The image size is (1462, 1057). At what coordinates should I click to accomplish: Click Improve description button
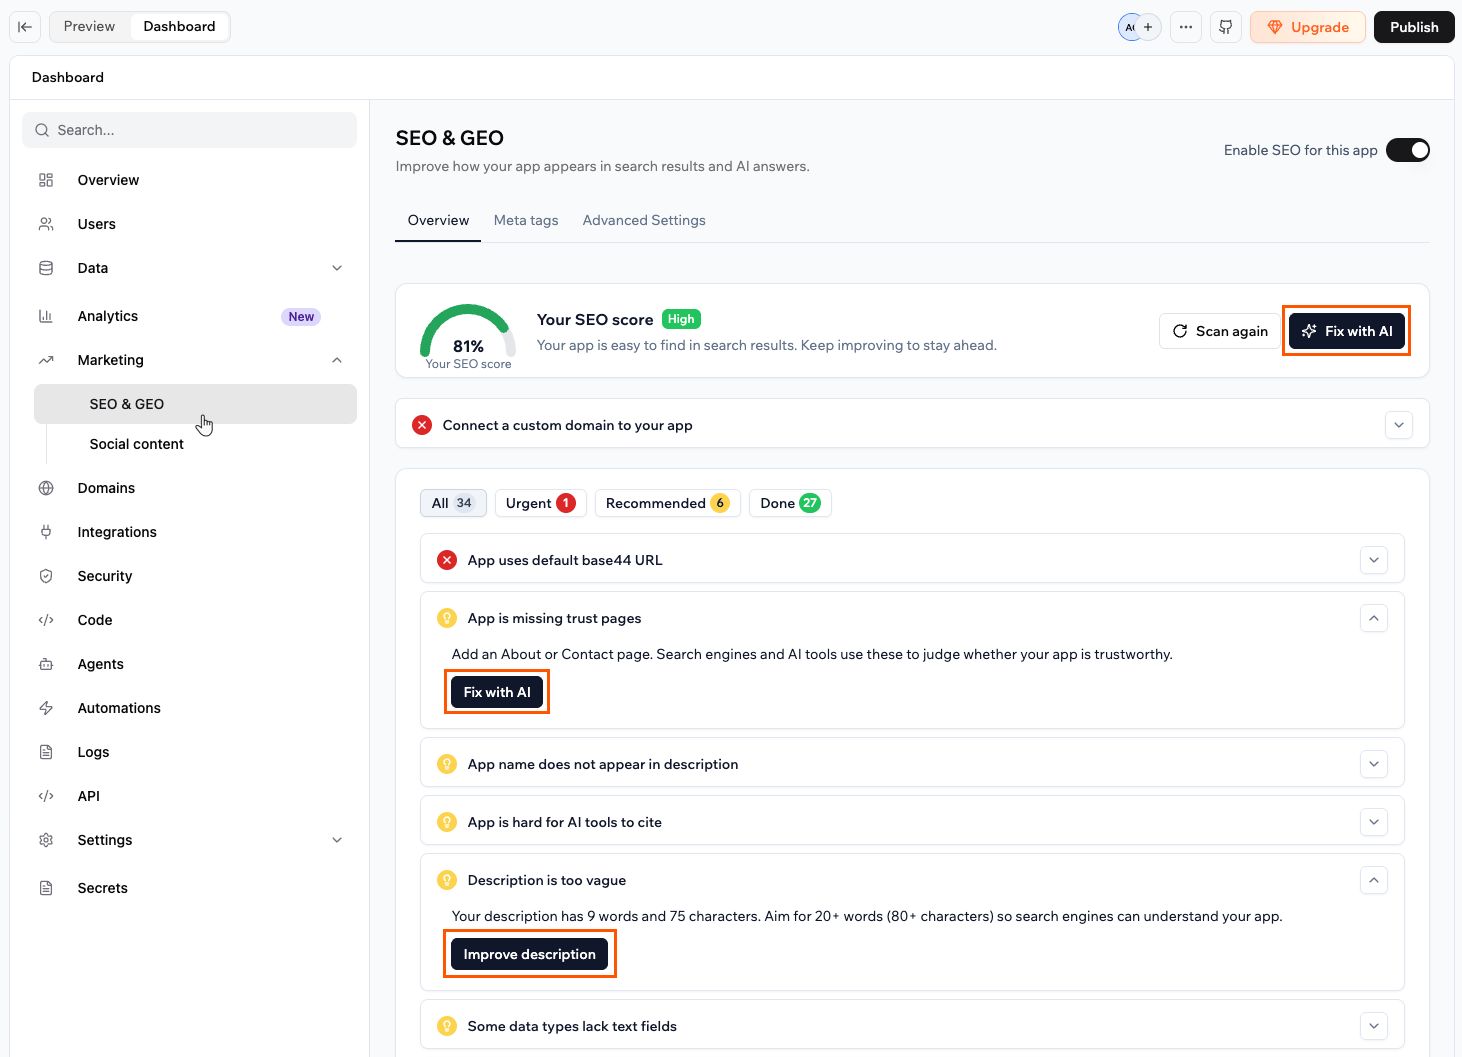[x=529, y=954]
